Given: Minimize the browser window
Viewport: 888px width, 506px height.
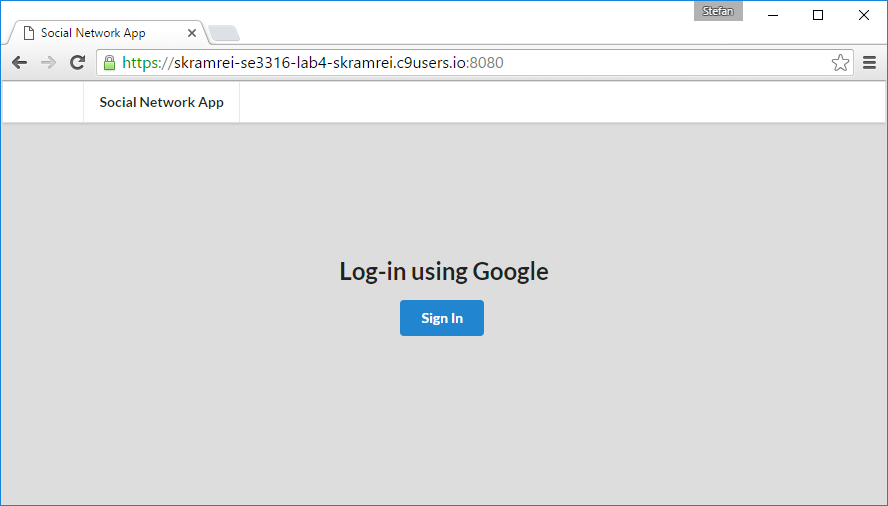Looking at the screenshot, I should point(773,15).
